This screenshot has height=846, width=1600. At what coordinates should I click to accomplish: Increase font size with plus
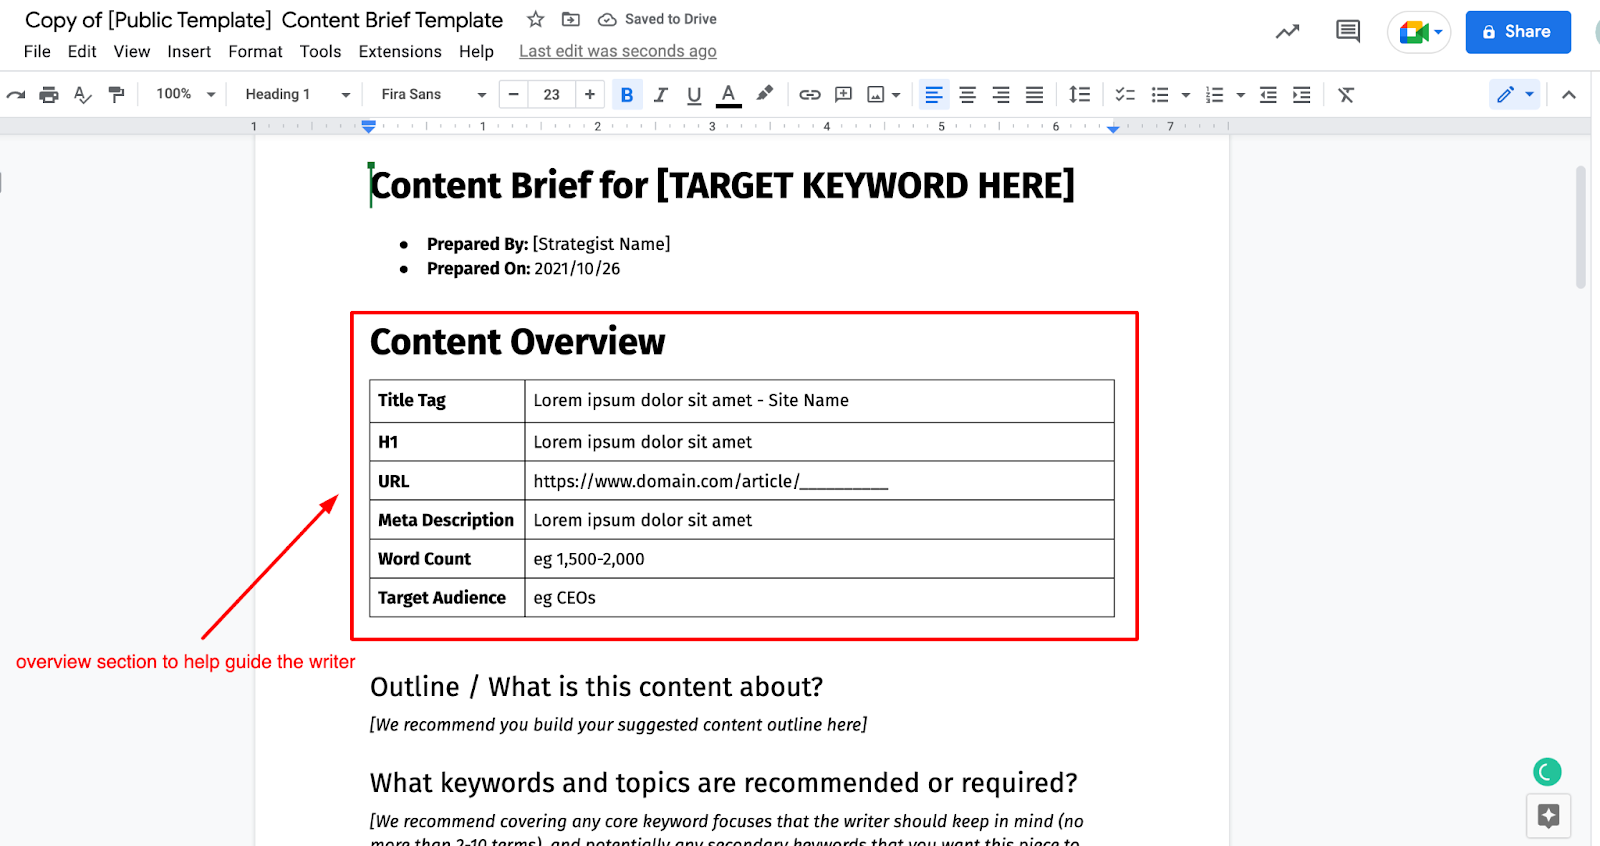click(590, 94)
